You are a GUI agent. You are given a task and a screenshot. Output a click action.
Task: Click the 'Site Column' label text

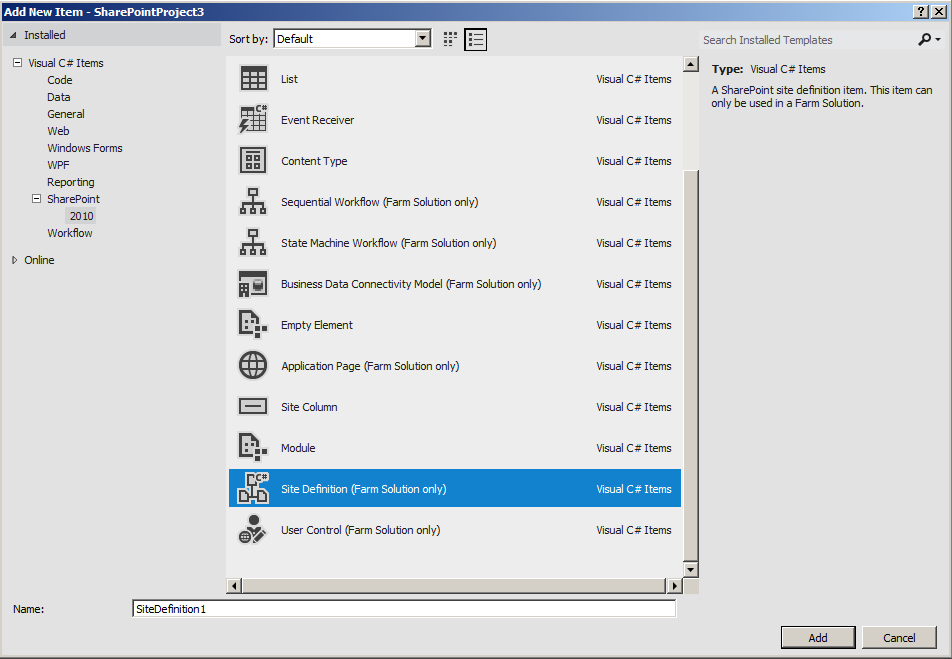(309, 407)
